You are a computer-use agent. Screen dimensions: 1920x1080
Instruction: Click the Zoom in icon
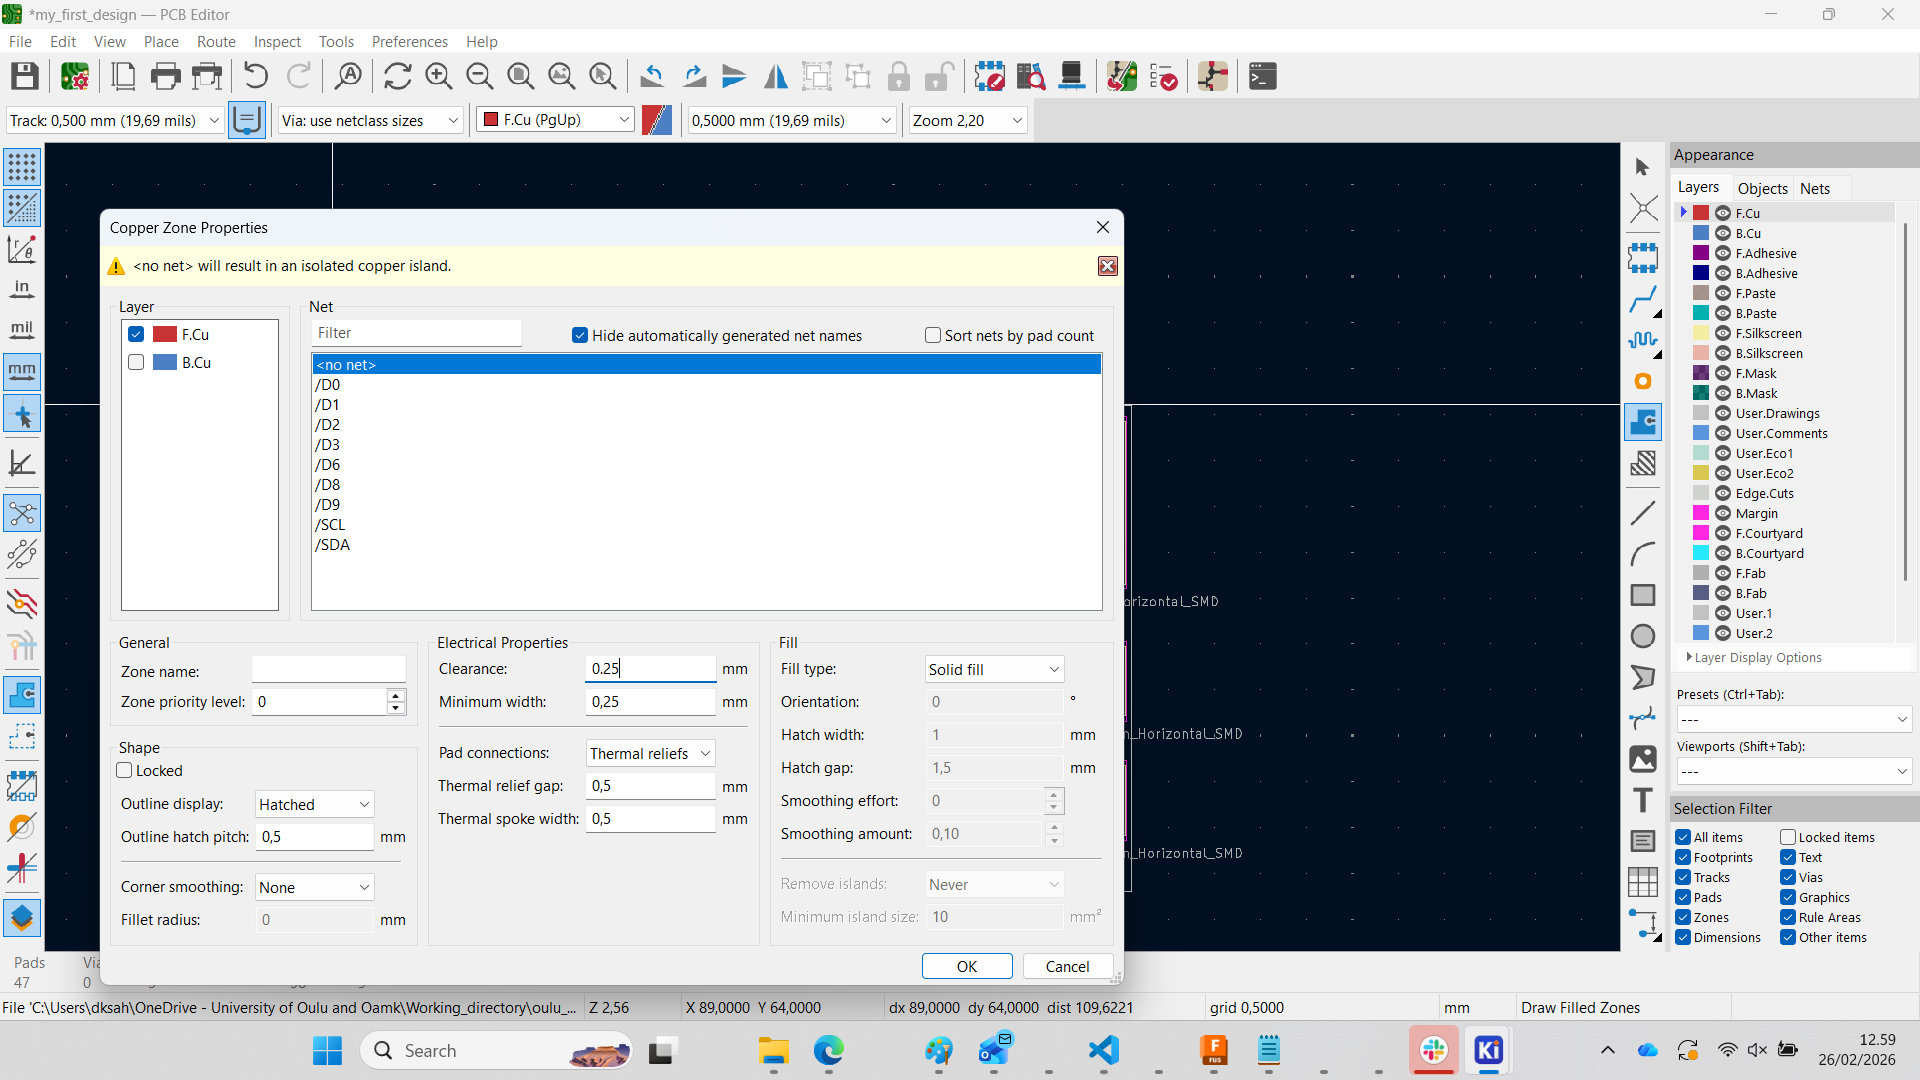438,76
